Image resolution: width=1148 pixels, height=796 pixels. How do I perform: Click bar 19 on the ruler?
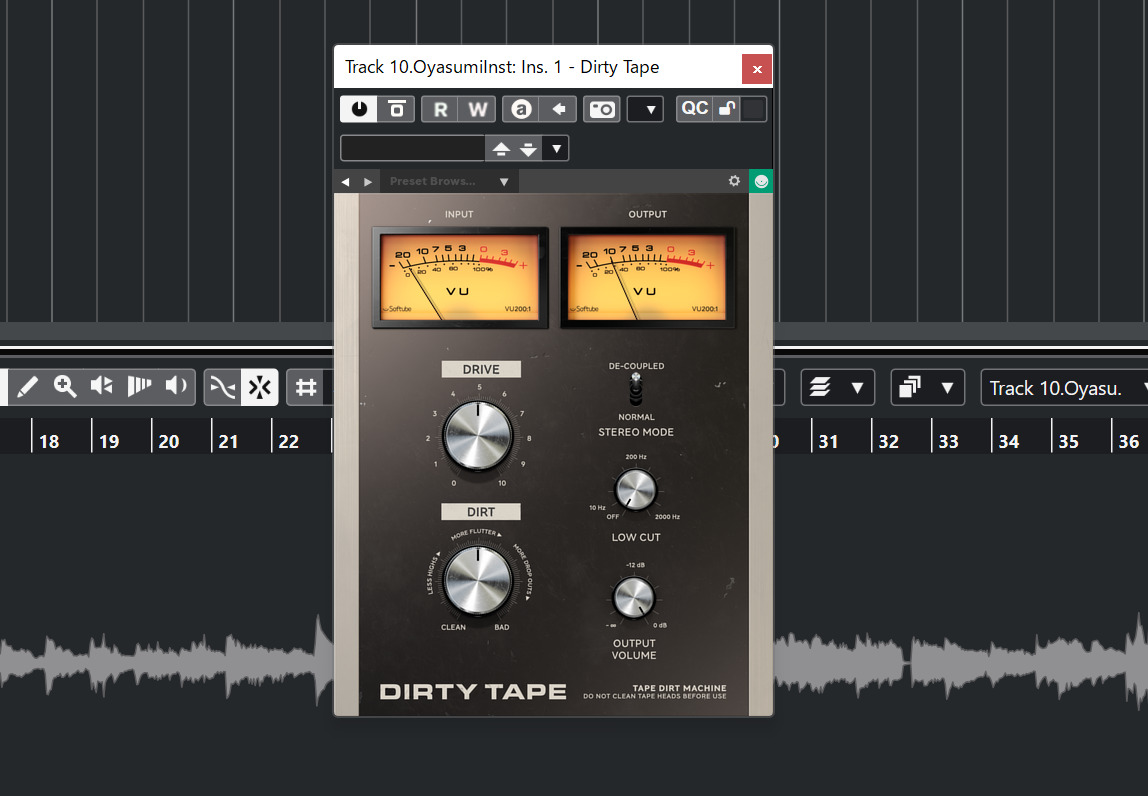tap(109, 442)
